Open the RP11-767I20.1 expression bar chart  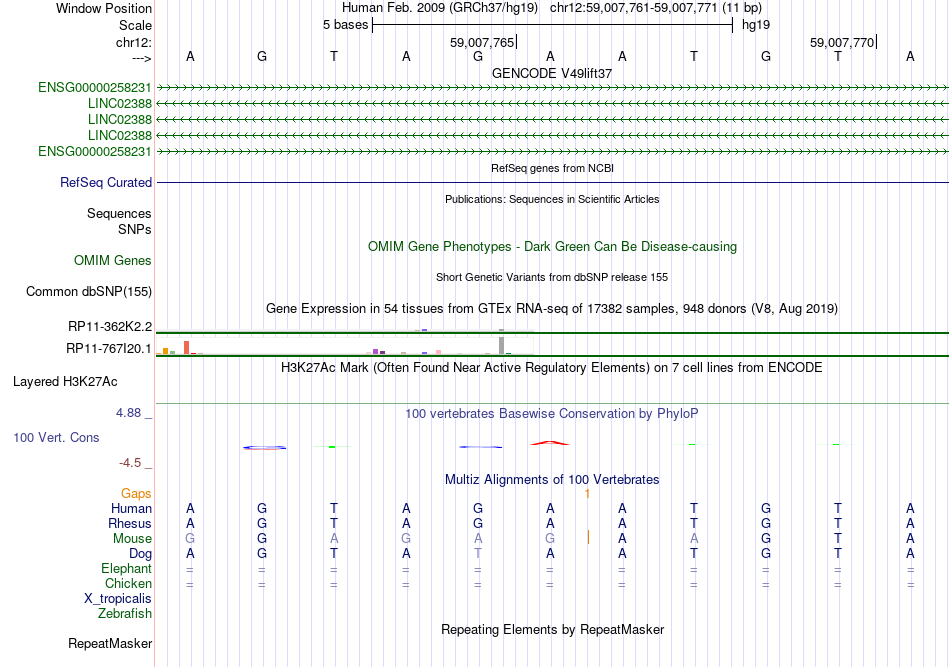point(345,347)
